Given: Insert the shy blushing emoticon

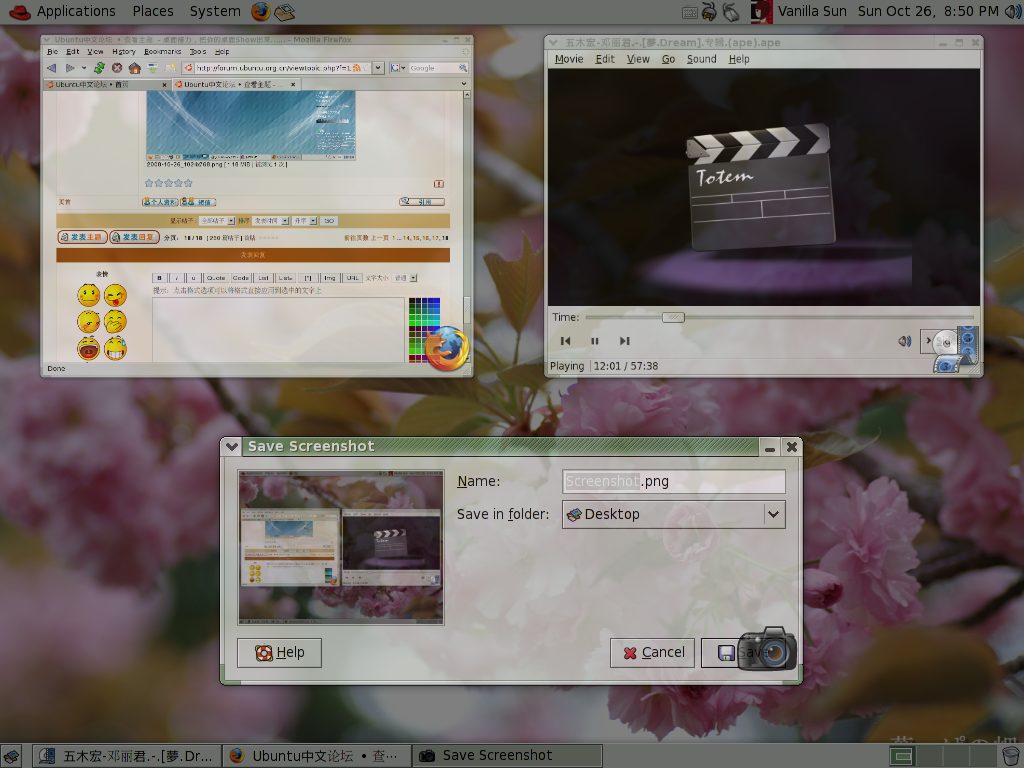Looking at the screenshot, I should pyautogui.click(x=89, y=322).
